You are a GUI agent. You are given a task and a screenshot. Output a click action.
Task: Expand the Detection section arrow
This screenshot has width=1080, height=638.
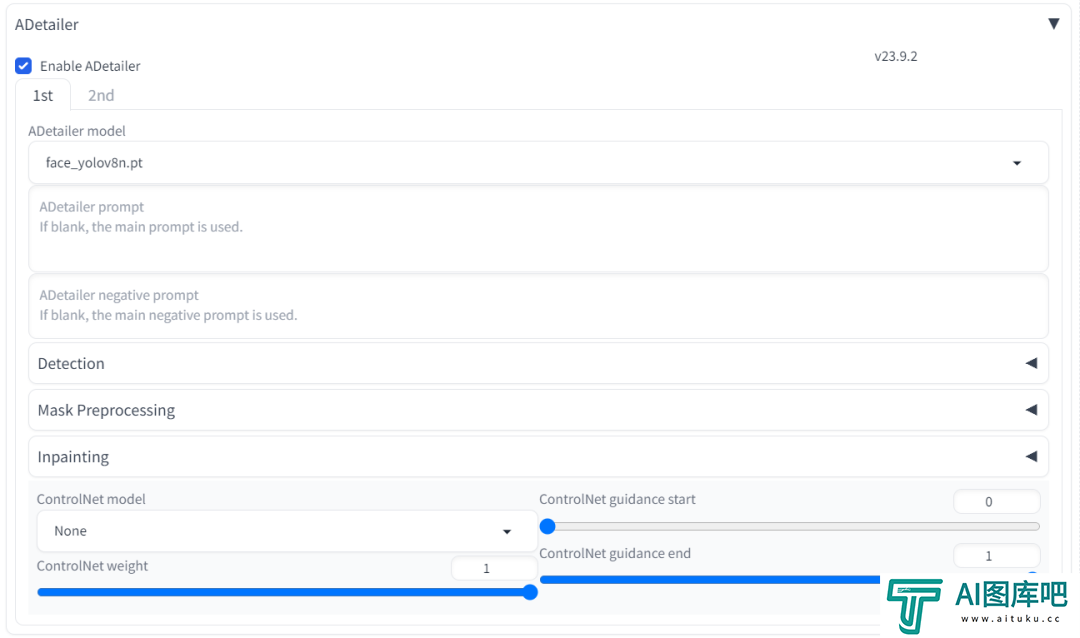pos(1031,363)
